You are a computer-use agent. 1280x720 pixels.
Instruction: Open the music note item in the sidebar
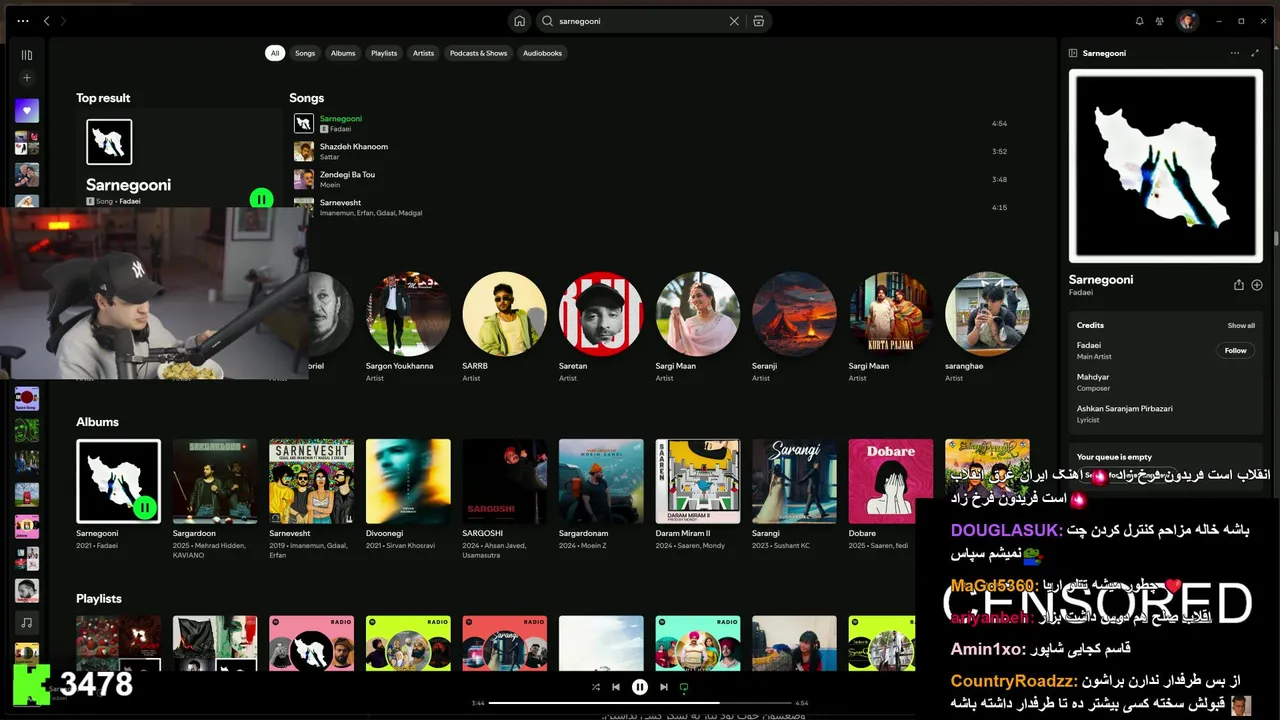[27, 622]
